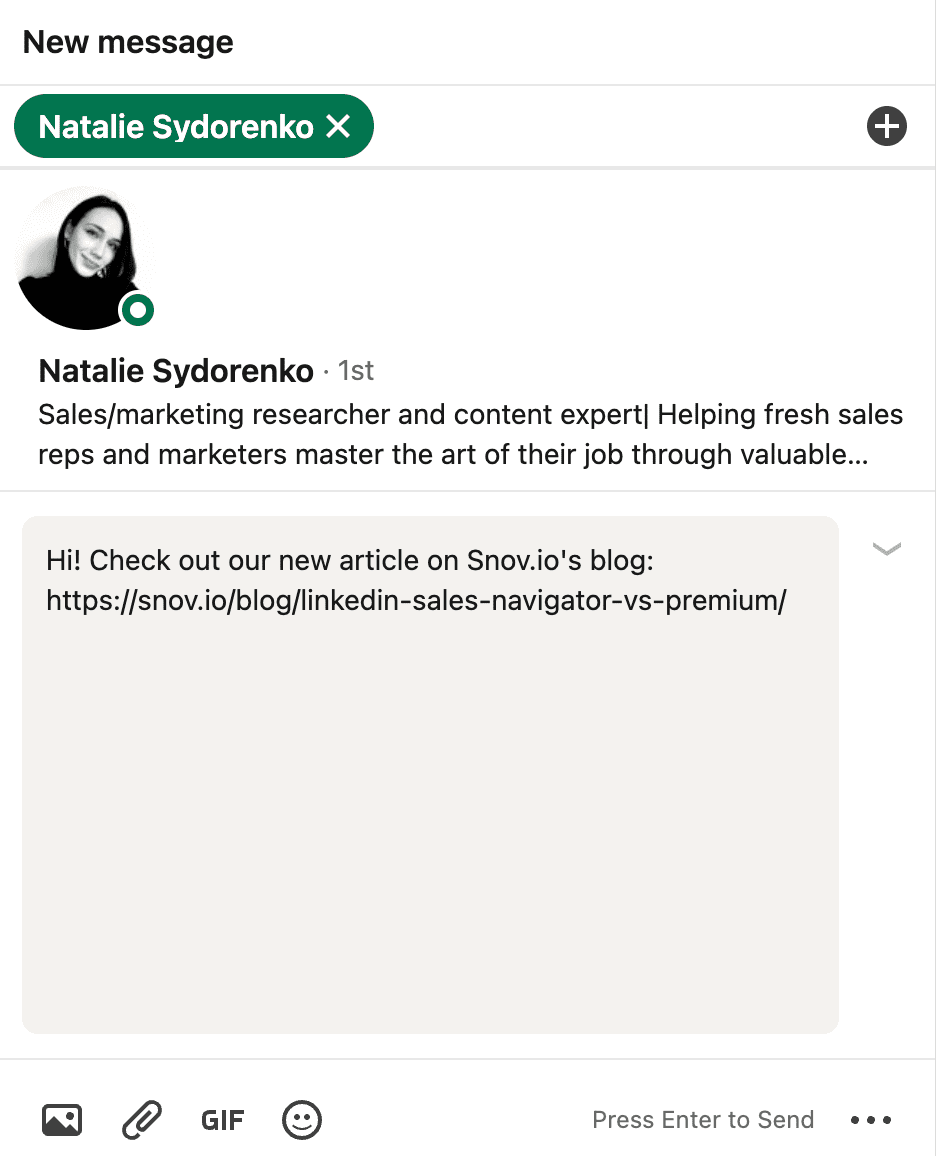Image resolution: width=936 pixels, height=1156 pixels.
Task: Attach a file using the paperclip icon
Action: coord(142,1119)
